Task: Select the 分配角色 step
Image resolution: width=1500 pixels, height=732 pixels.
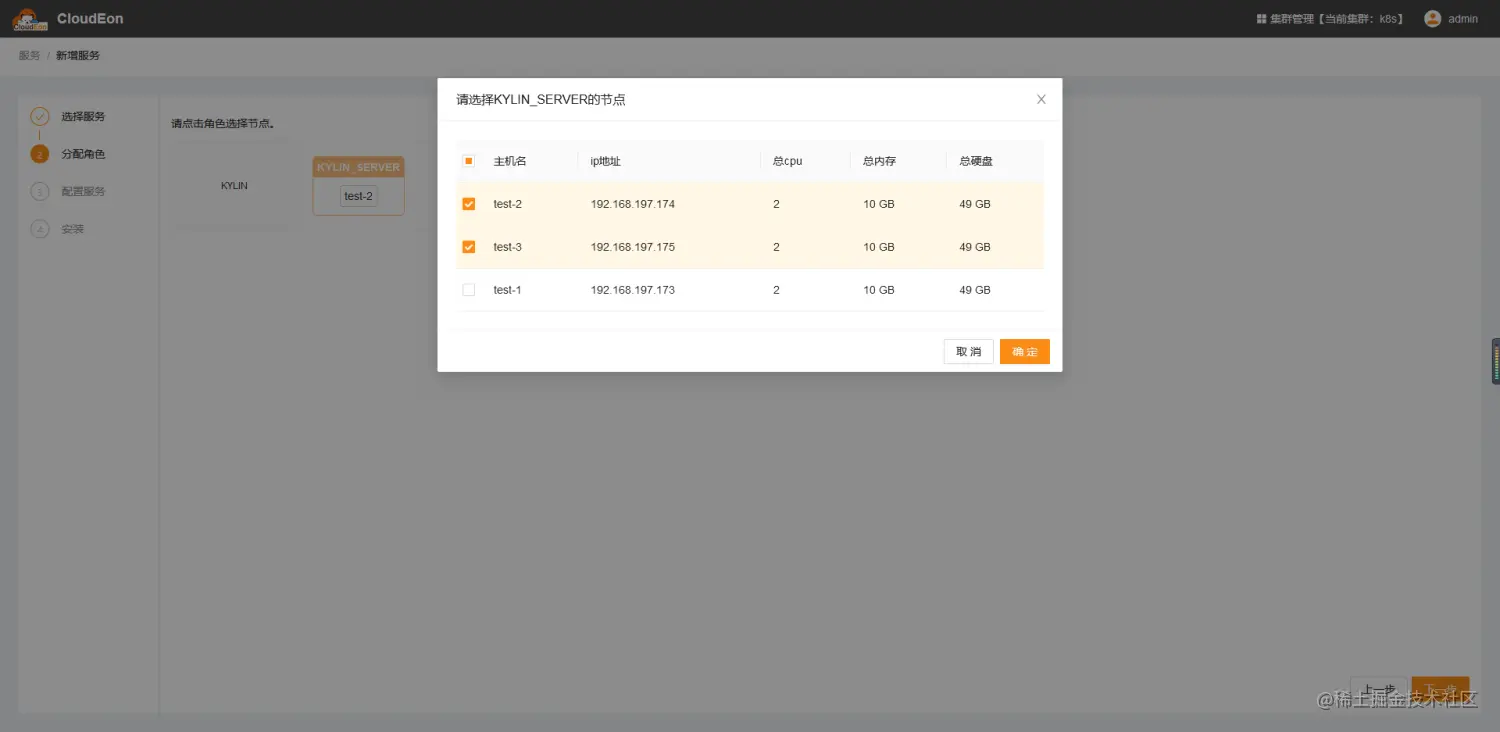Action: click(83, 154)
